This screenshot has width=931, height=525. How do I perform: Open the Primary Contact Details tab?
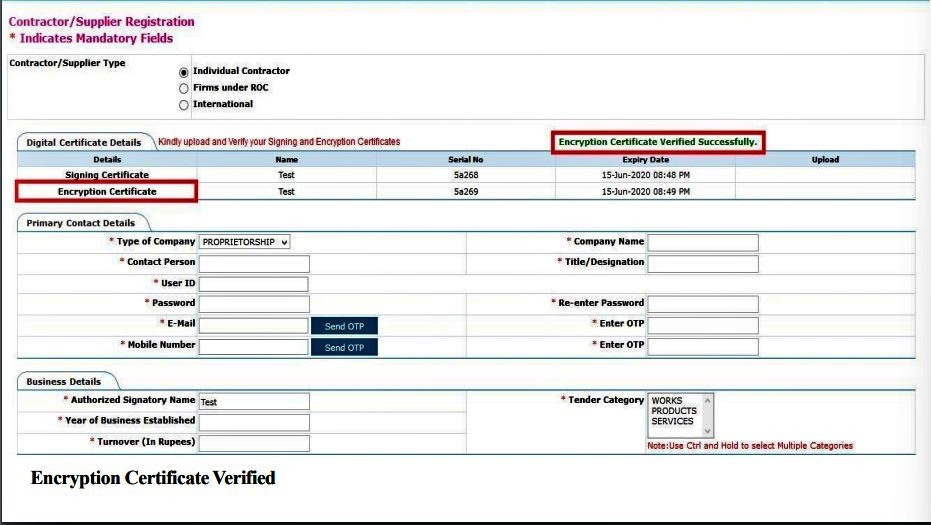point(81,223)
